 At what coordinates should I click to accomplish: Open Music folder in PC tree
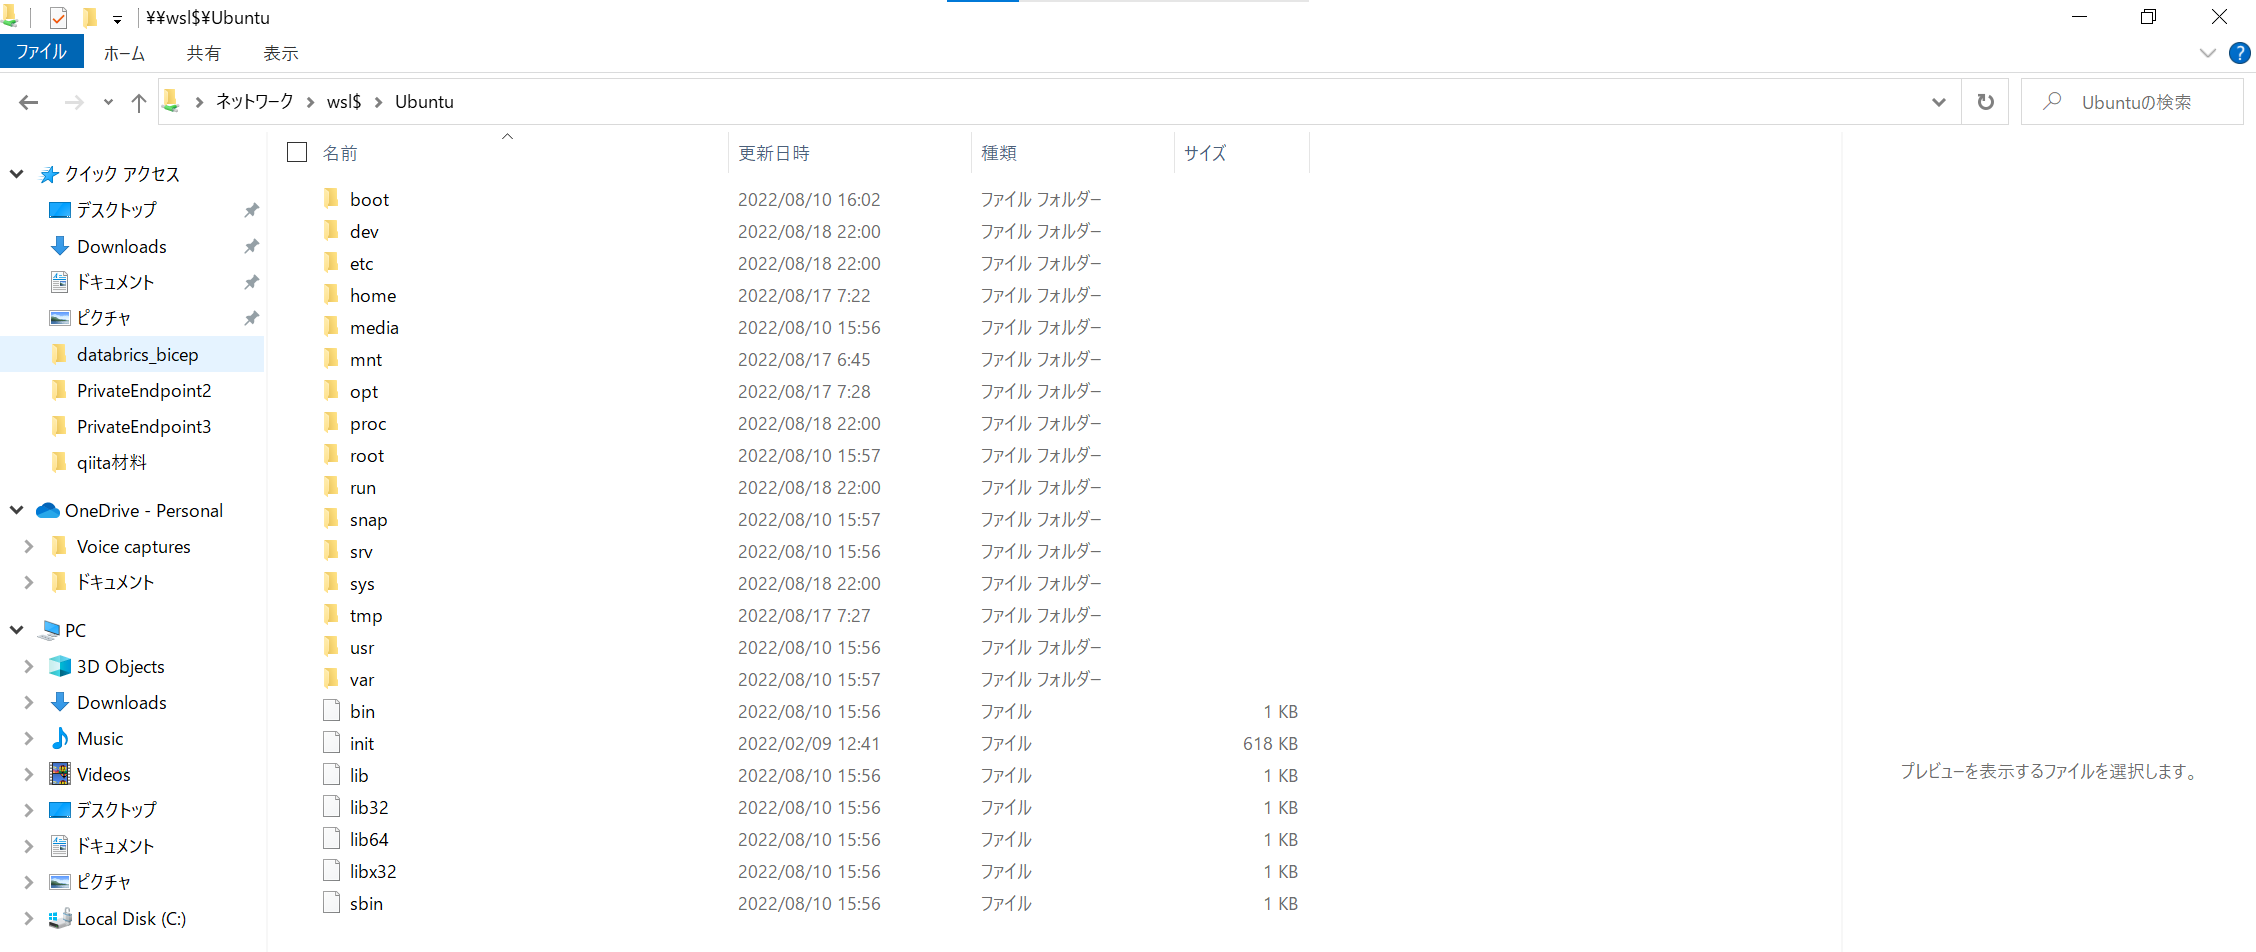point(100,738)
